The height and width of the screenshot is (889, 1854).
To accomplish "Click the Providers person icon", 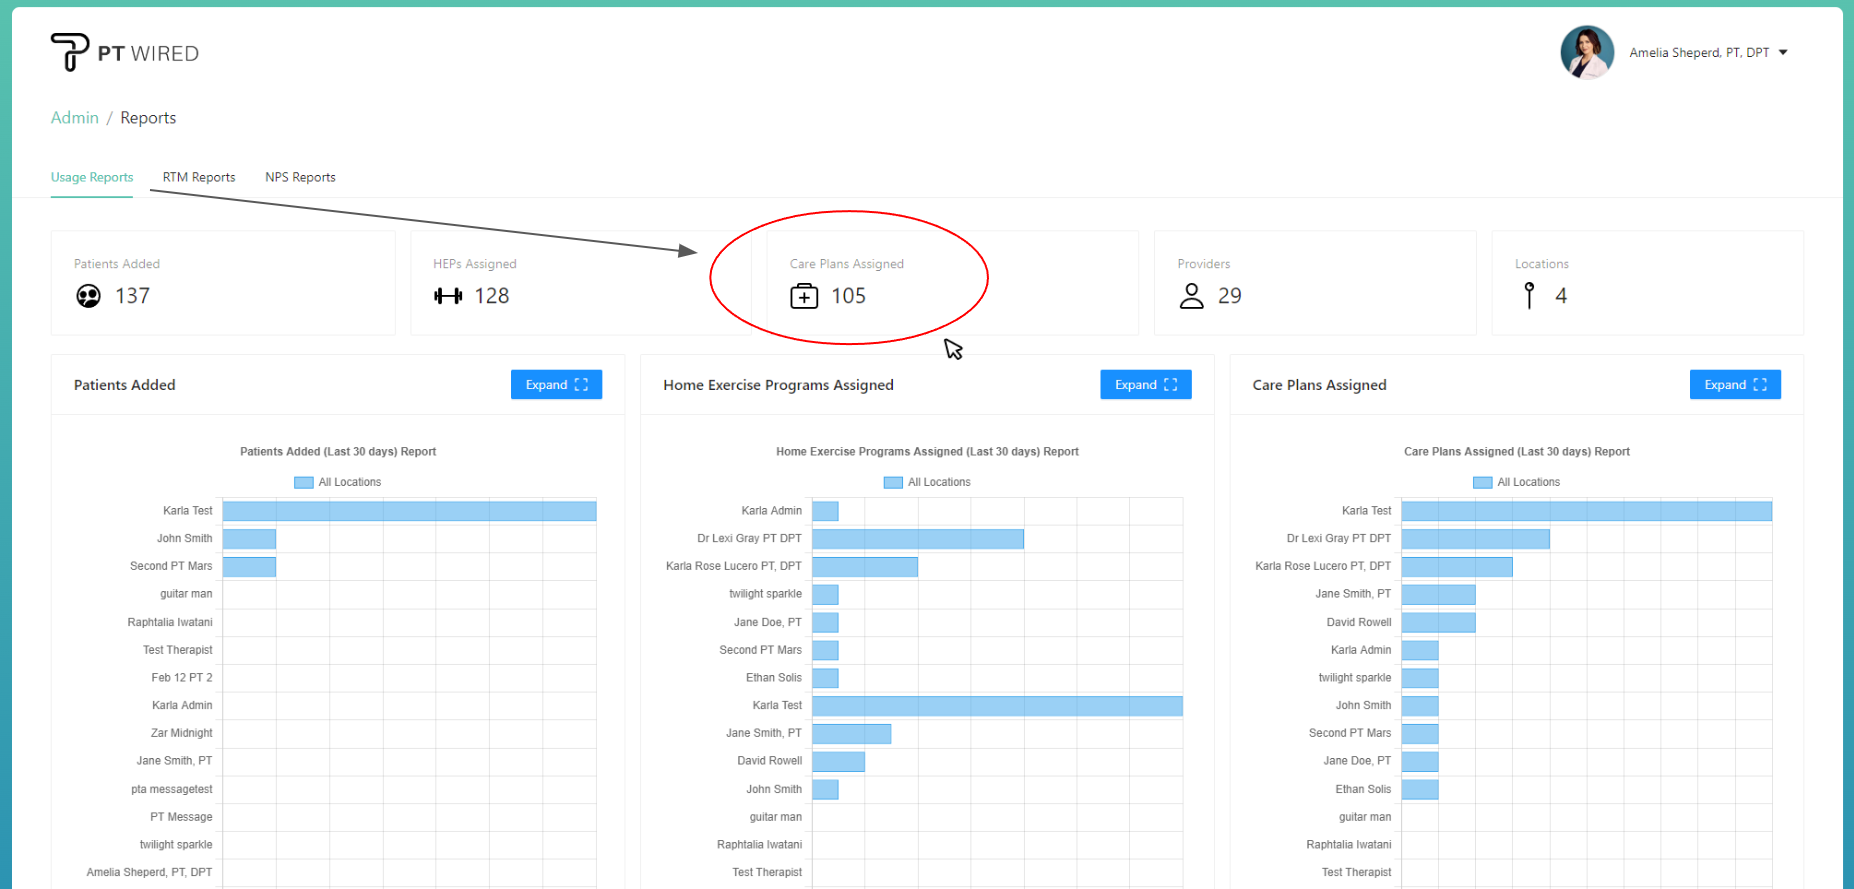I will (1191, 296).
